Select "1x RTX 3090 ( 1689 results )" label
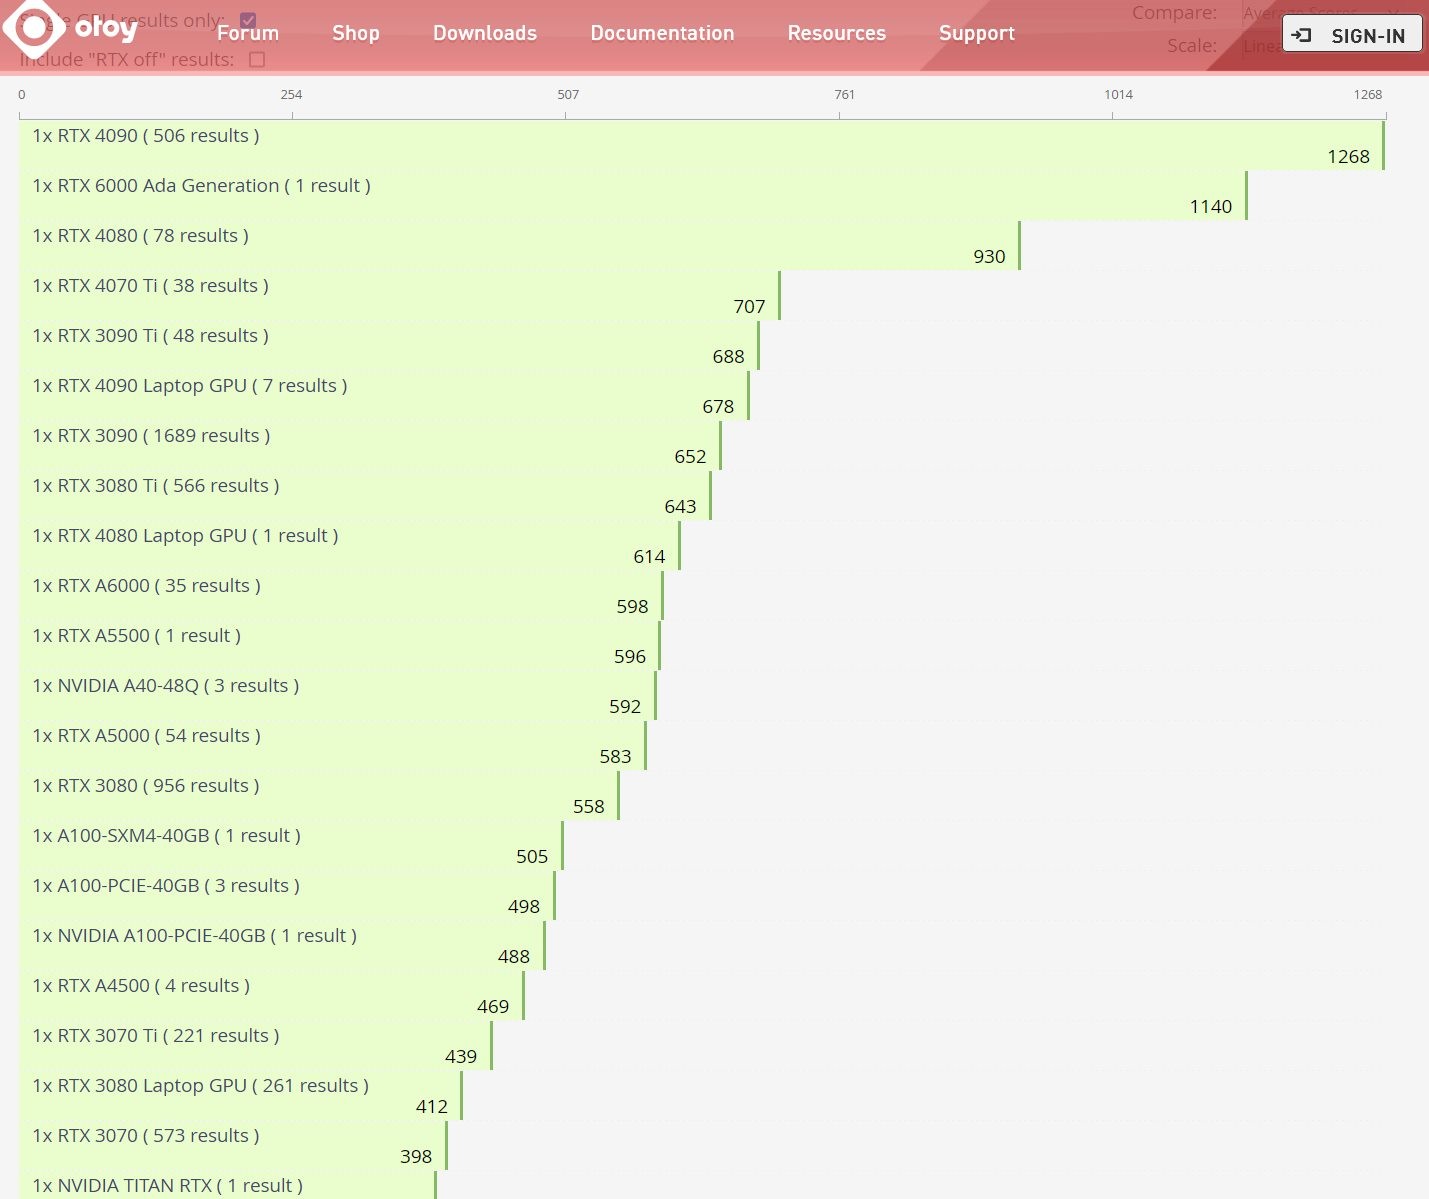Image resolution: width=1429 pixels, height=1199 pixels. click(151, 436)
